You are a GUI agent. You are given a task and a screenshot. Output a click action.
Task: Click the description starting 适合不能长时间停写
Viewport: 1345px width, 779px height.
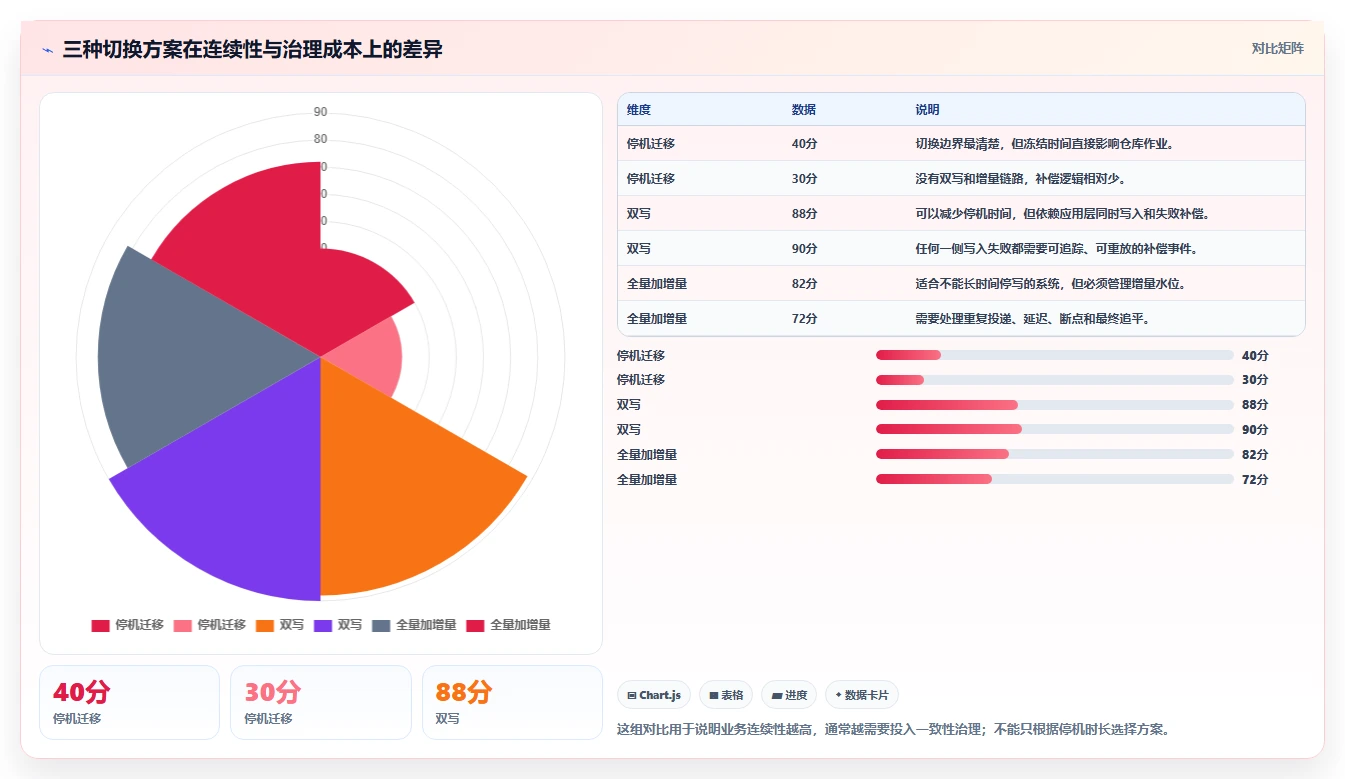(x=1050, y=284)
